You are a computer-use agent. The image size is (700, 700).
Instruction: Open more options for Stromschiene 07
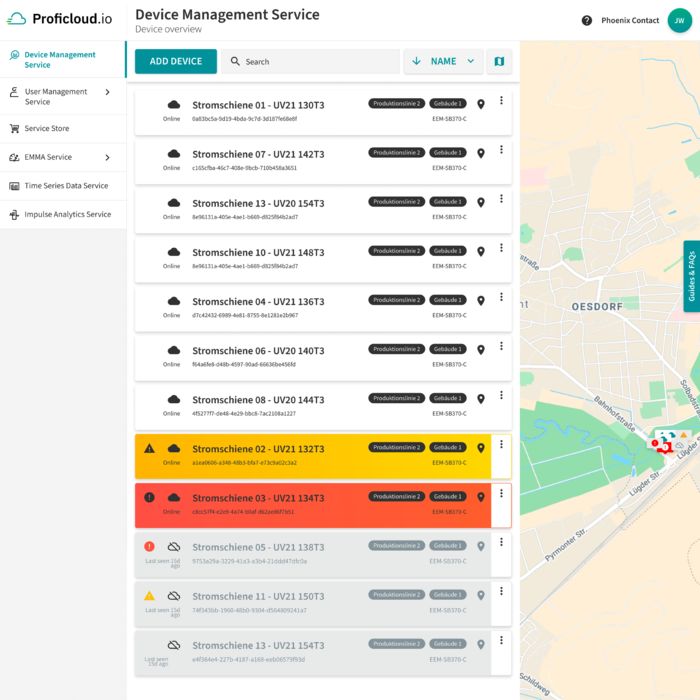[x=501, y=150]
